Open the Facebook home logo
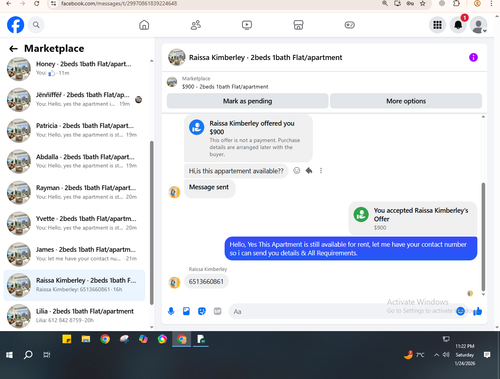 point(15,25)
